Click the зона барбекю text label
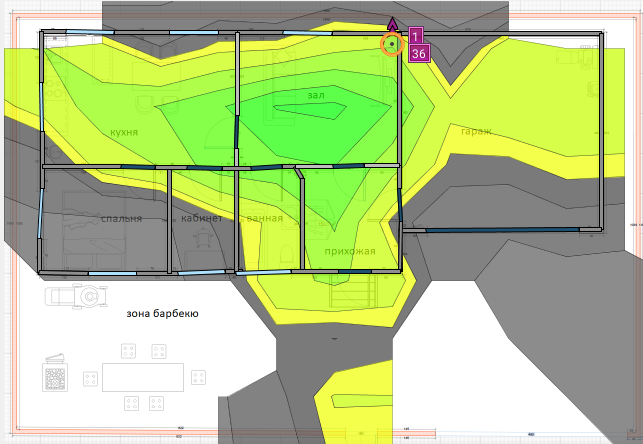 pyautogui.click(x=162, y=314)
